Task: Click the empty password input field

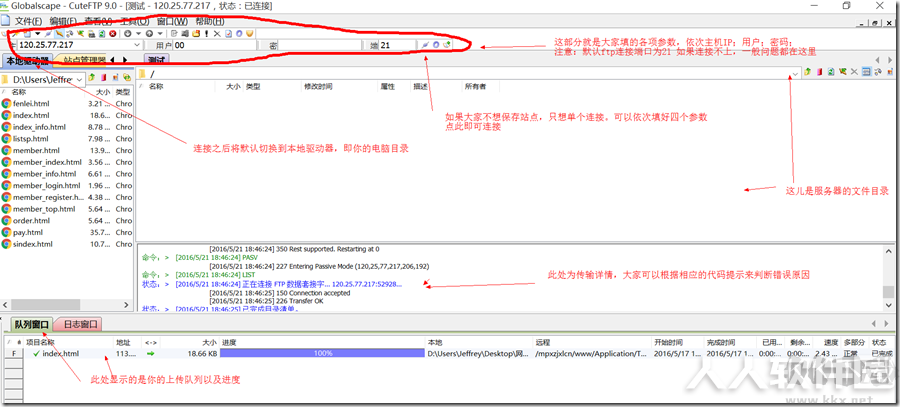Action: (x=319, y=45)
